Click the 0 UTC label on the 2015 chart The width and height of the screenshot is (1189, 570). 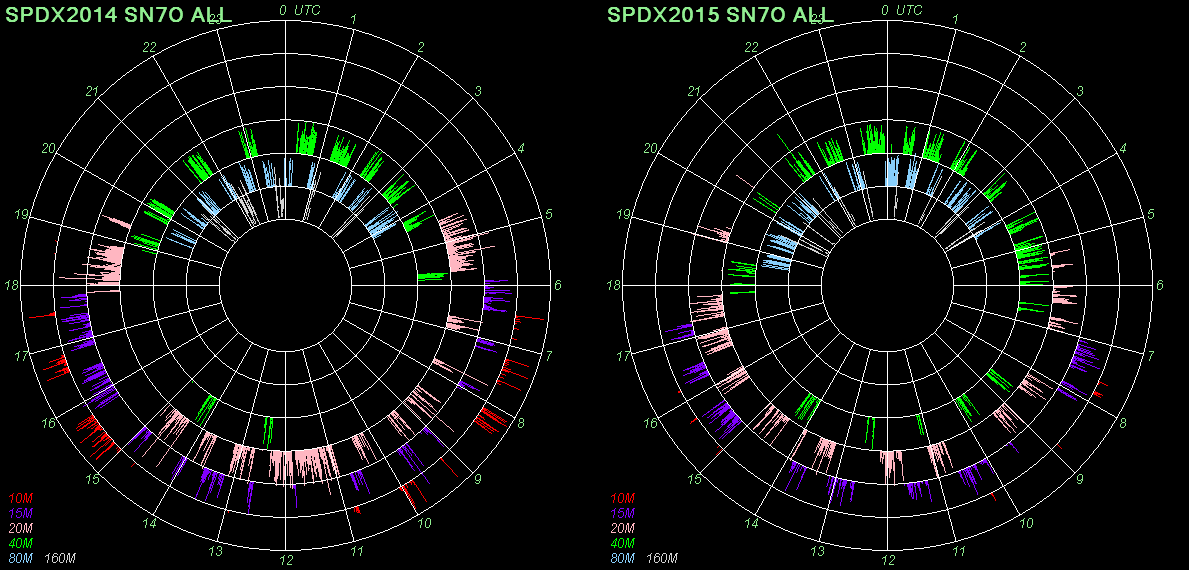point(901,10)
